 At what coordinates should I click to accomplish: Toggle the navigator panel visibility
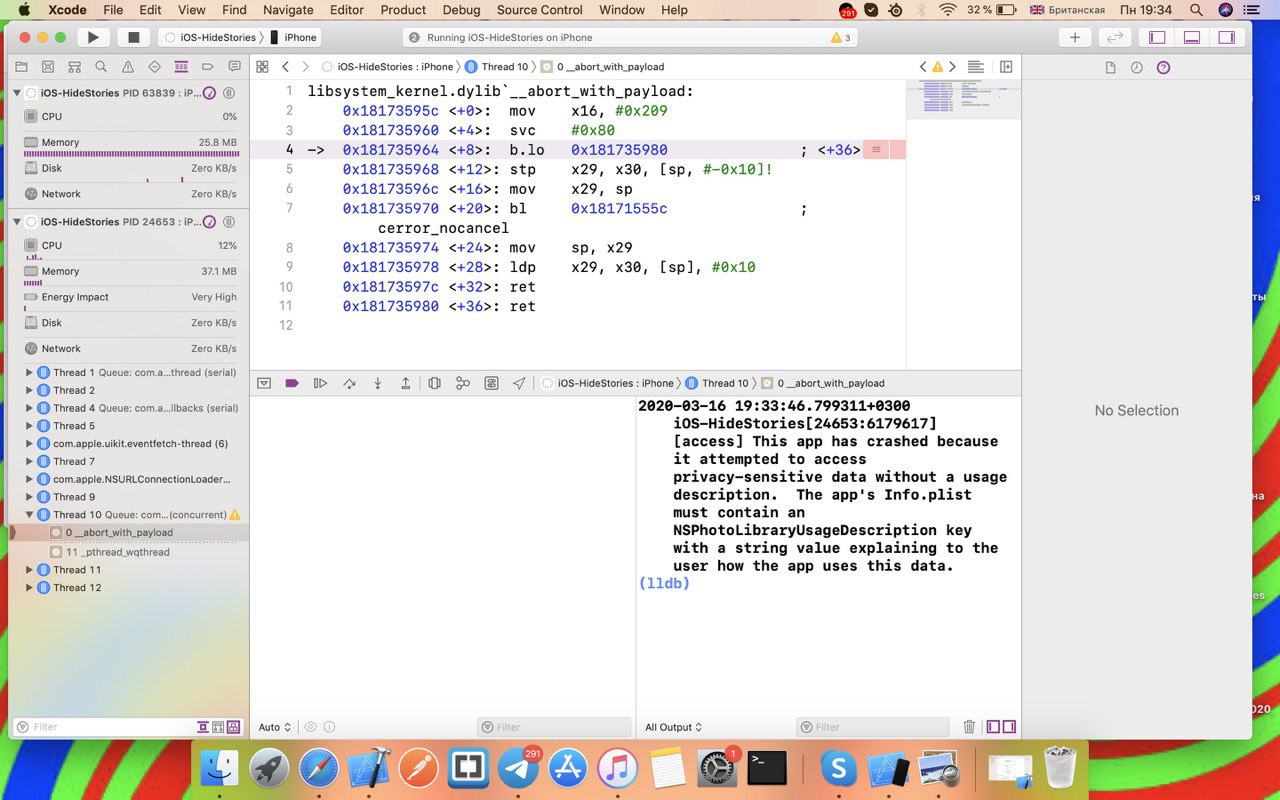(x=1157, y=37)
